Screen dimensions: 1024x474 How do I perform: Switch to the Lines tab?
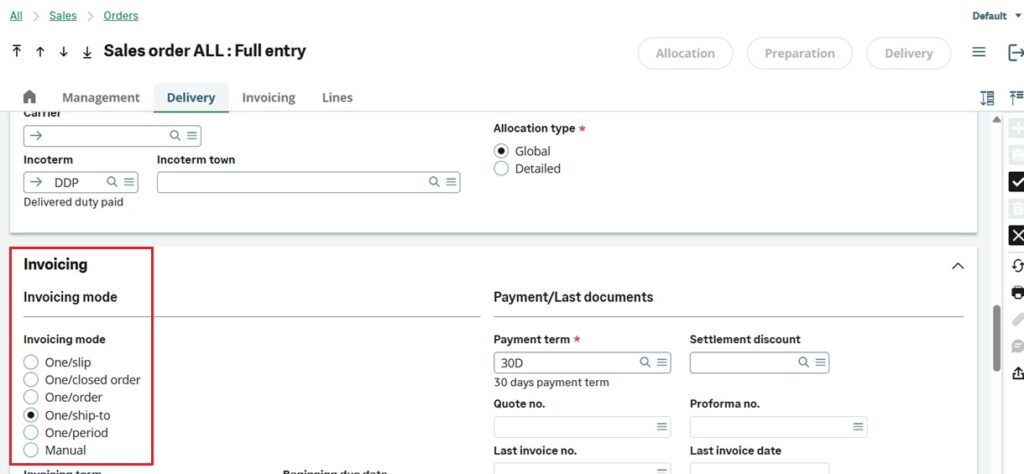tap(337, 97)
